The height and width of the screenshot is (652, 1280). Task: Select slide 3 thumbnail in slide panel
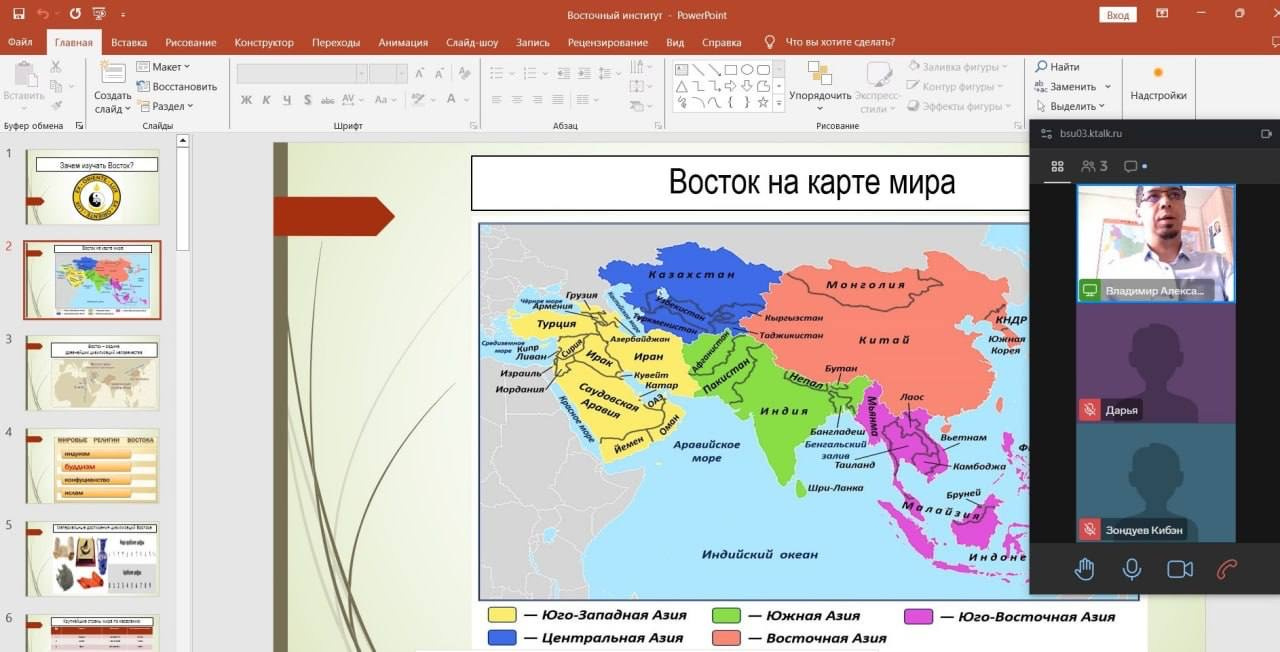pos(92,373)
